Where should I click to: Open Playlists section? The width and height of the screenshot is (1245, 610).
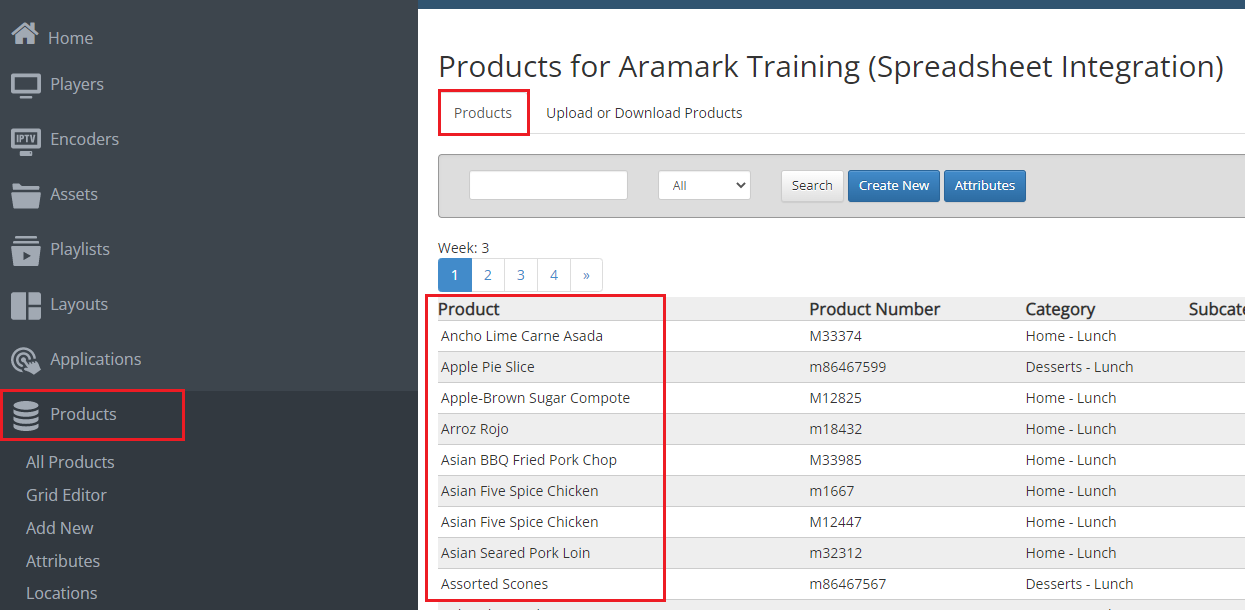[x=80, y=249]
